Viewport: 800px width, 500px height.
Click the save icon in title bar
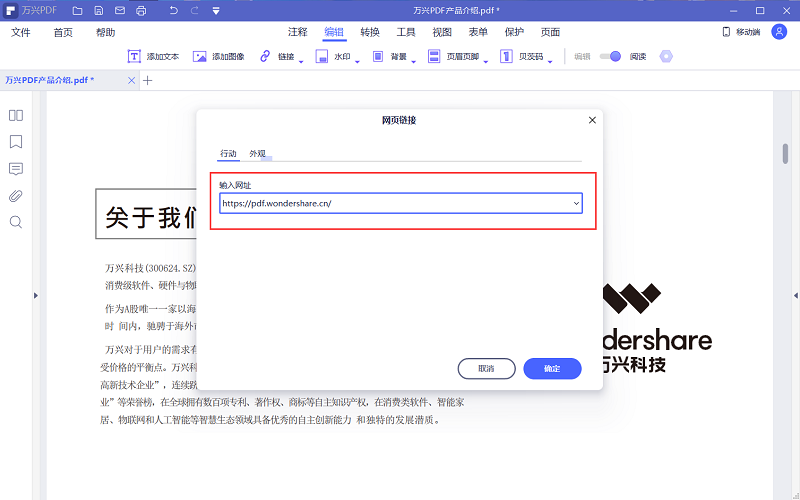click(x=98, y=10)
